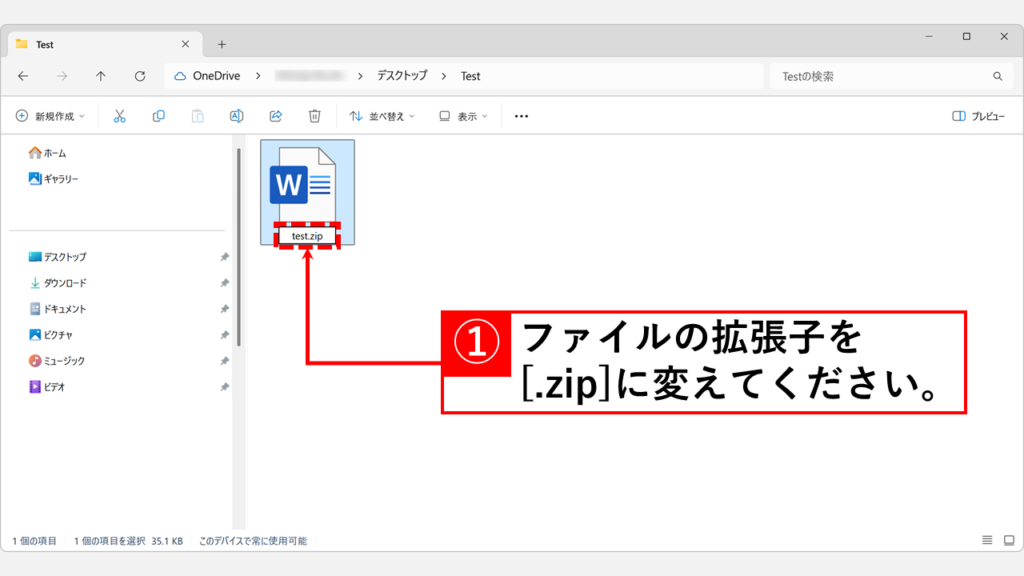The height and width of the screenshot is (576, 1024).
Task: Open ダウンロード in navigation pane
Action: coord(57,283)
